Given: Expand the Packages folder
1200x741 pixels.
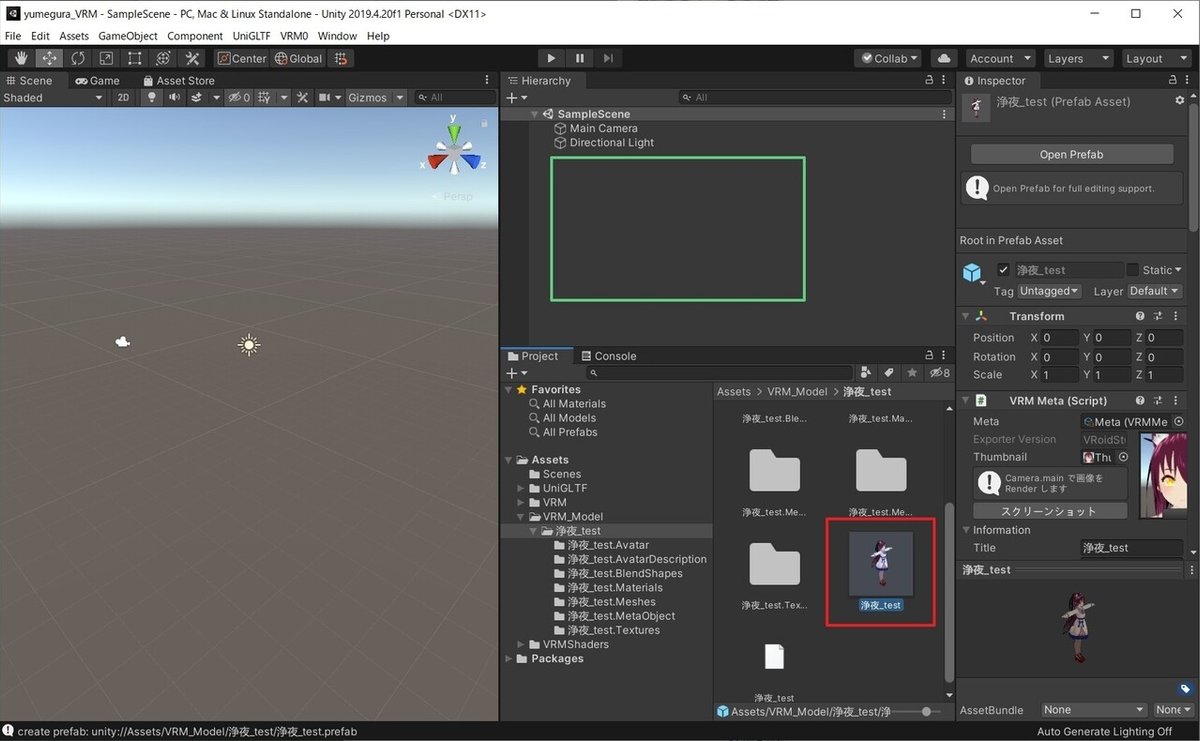Looking at the screenshot, I should click(x=510, y=659).
